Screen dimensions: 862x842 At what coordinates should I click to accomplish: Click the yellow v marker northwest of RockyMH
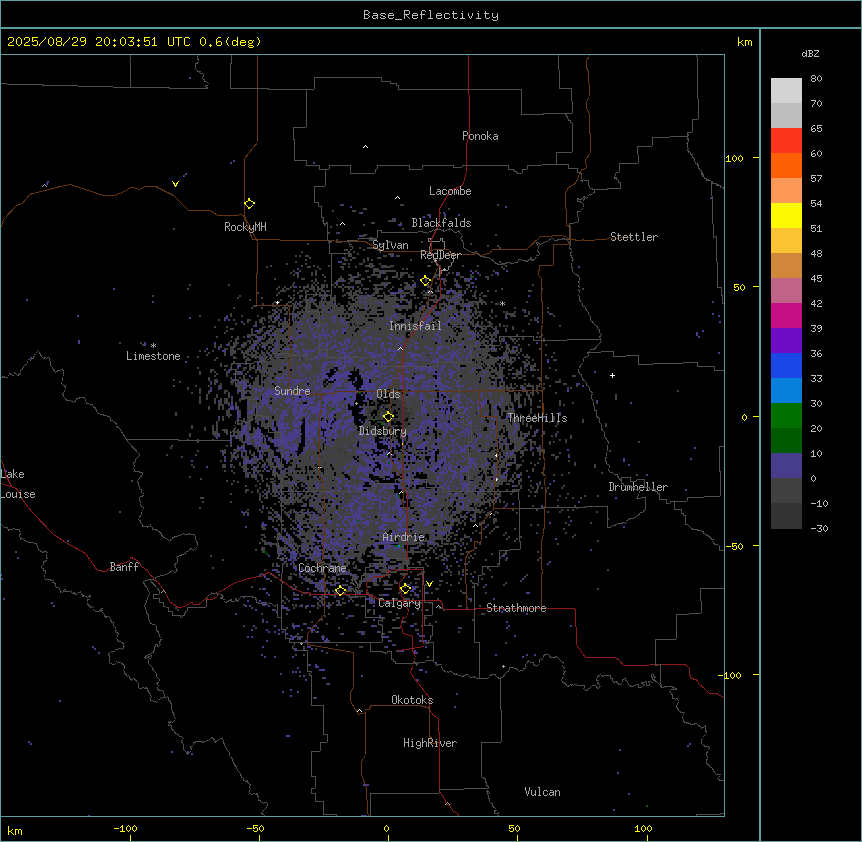(x=175, y=184)
